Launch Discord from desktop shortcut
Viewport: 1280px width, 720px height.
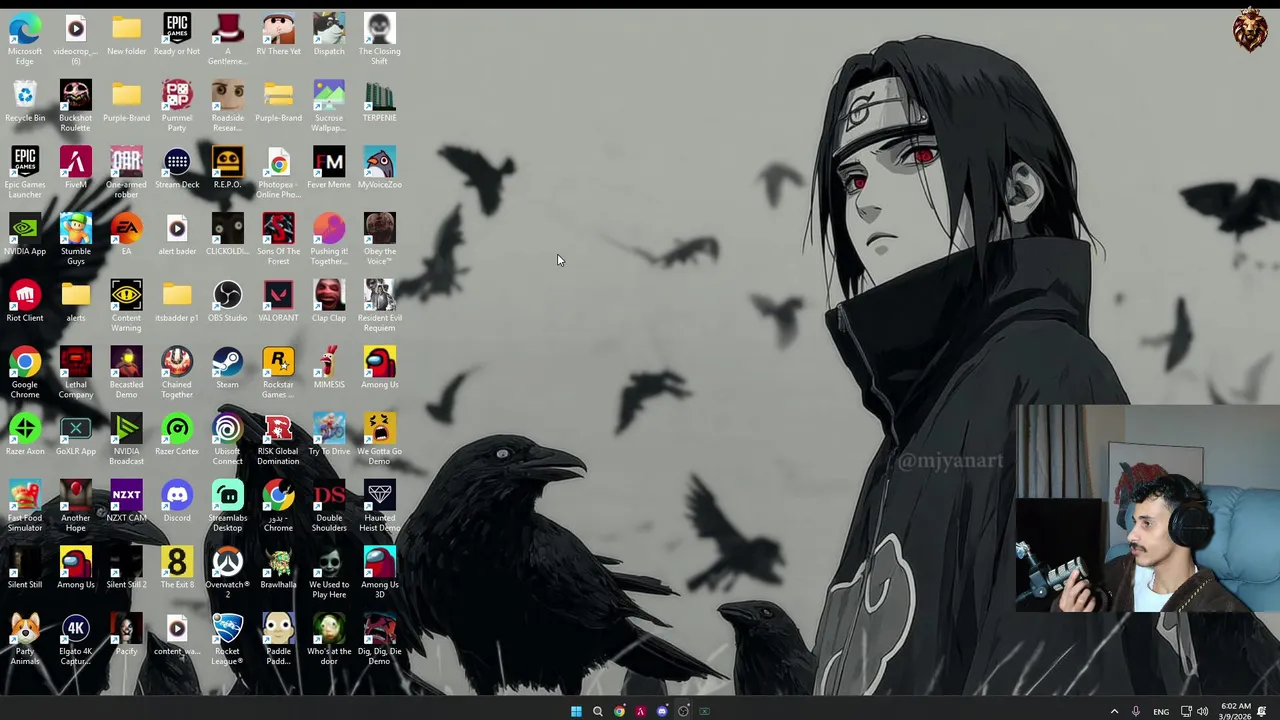tap(177, 501)
